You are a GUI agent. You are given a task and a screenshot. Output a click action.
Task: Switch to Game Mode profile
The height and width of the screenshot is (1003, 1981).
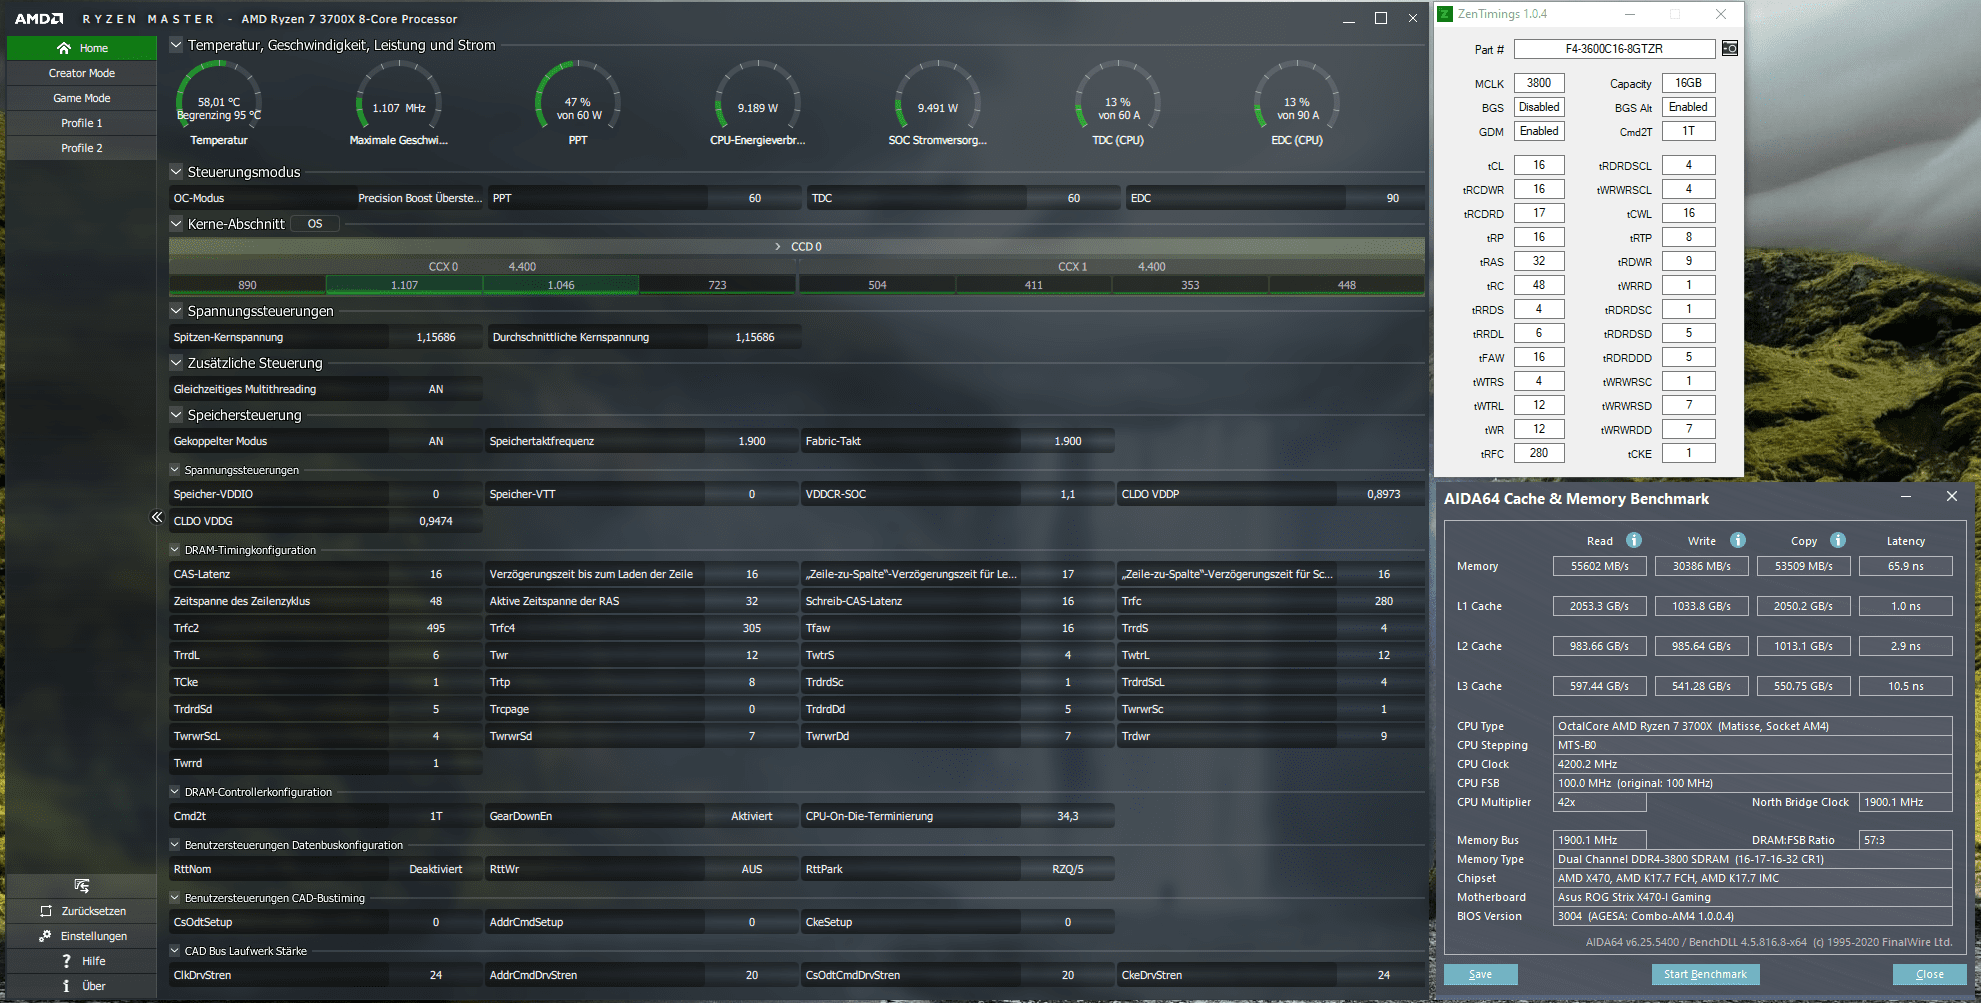pos(82,98)
